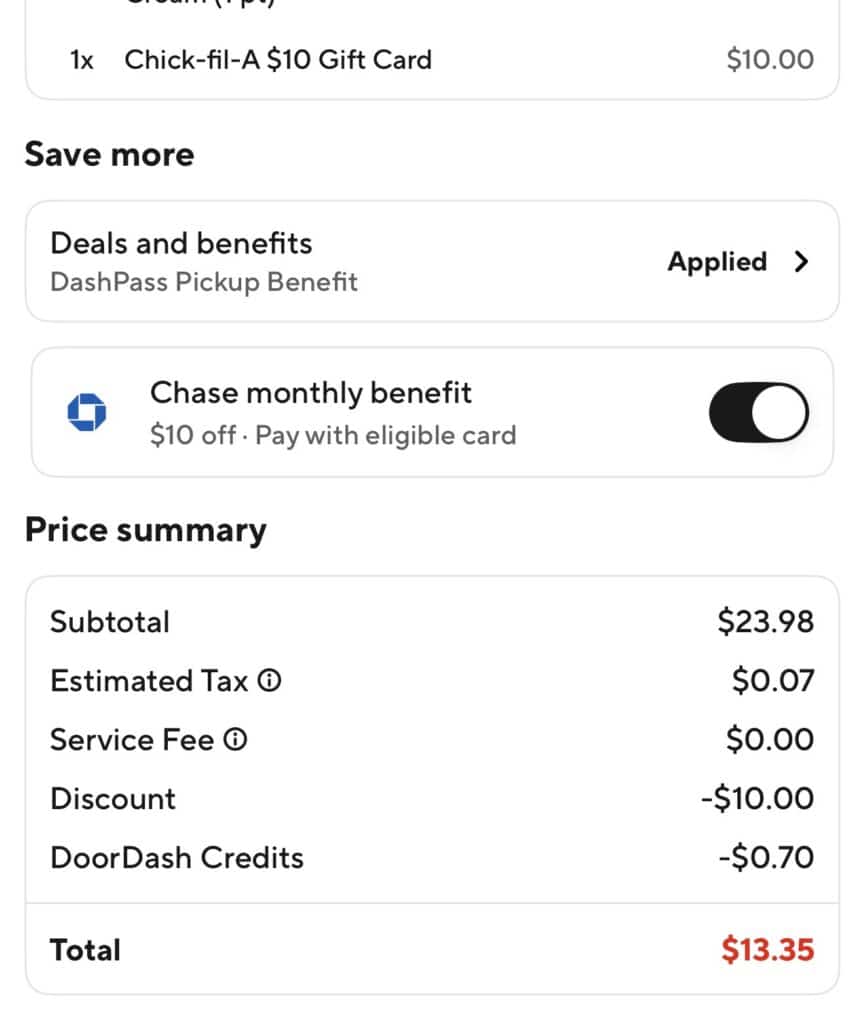Viewport: 865px width, 1024px height.
Task: Open the Deals and benefits row title
Action: pyautogui.click(x=181, y=243)
